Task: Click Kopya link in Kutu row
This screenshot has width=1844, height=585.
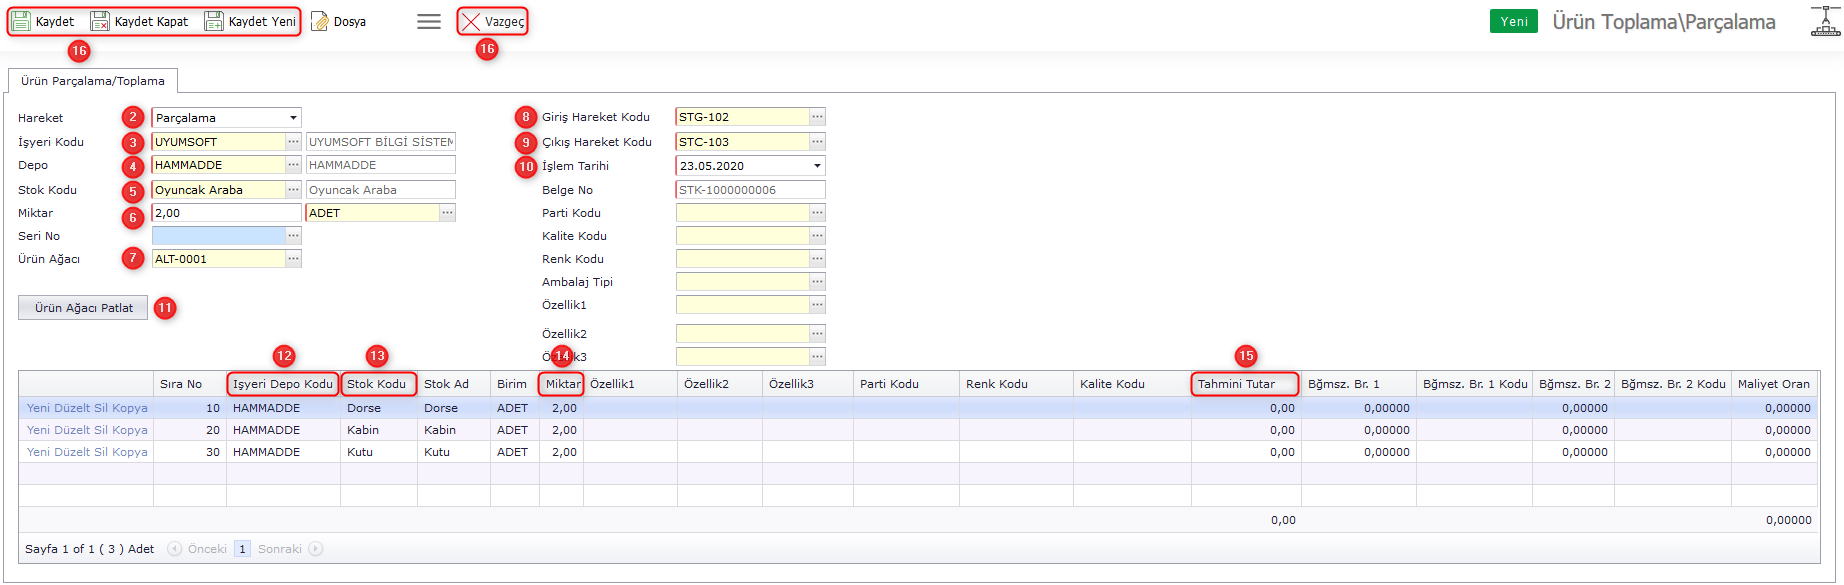Action: point(130,452)
